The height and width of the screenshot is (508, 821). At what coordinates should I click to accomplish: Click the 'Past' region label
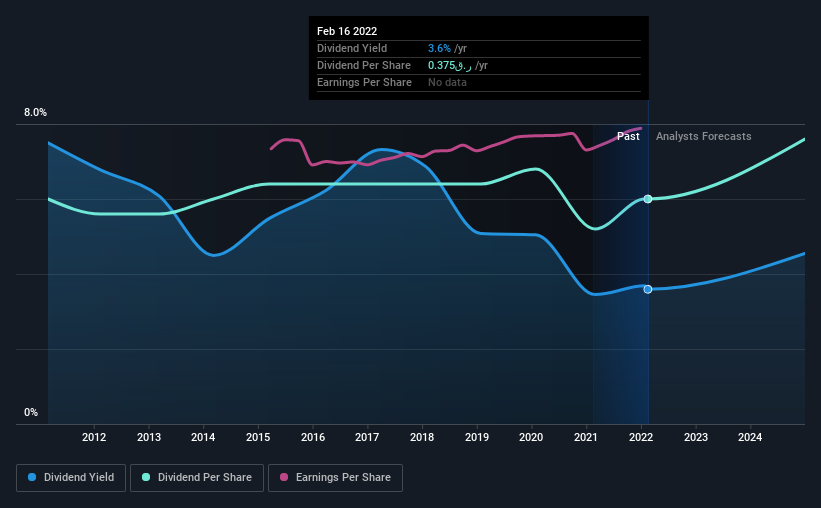tap(628, 136)
